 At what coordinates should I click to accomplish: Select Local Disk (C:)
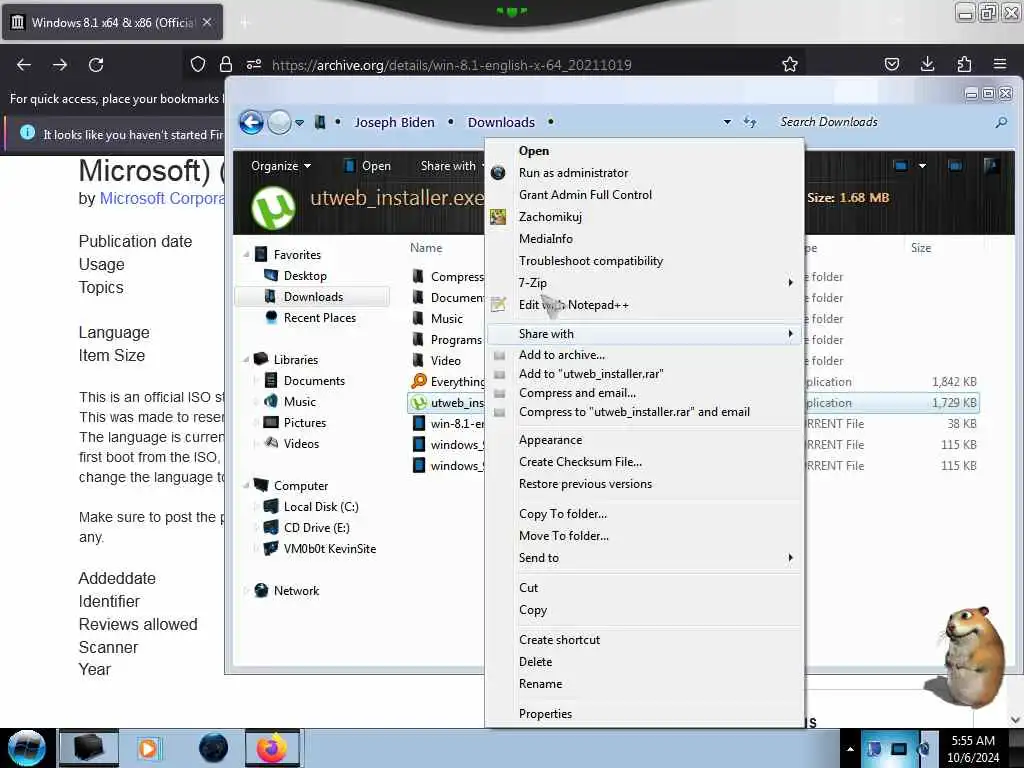pos(321,507)
